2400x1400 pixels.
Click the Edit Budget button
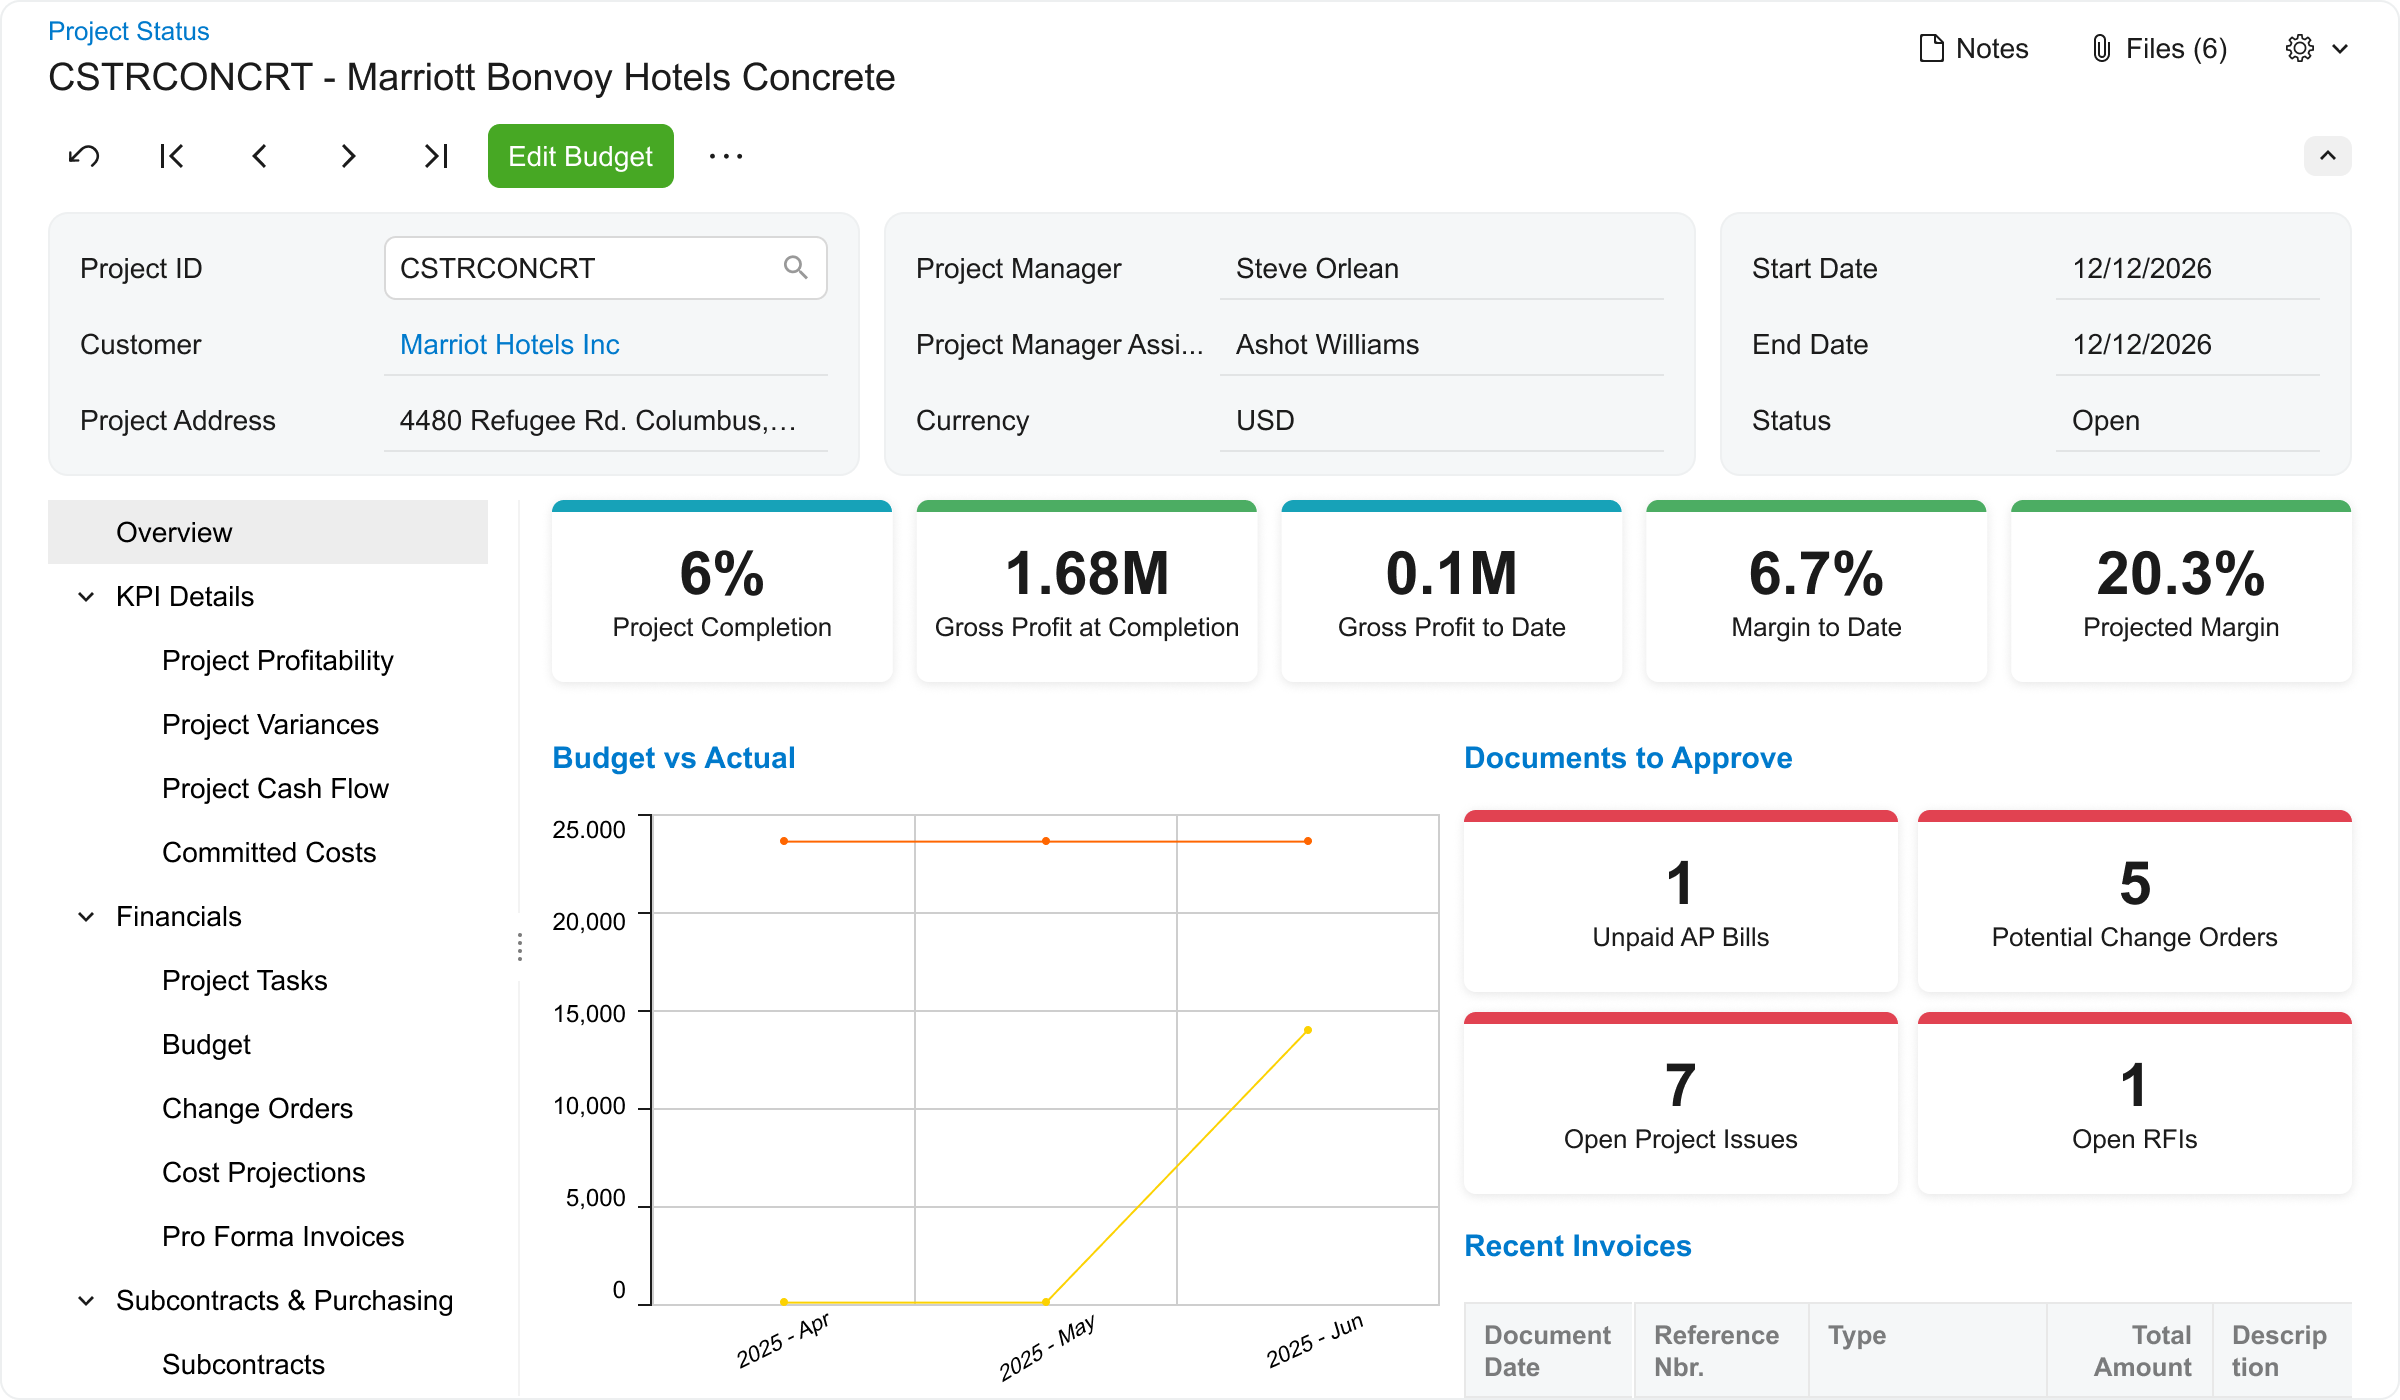tap(580, 156)
